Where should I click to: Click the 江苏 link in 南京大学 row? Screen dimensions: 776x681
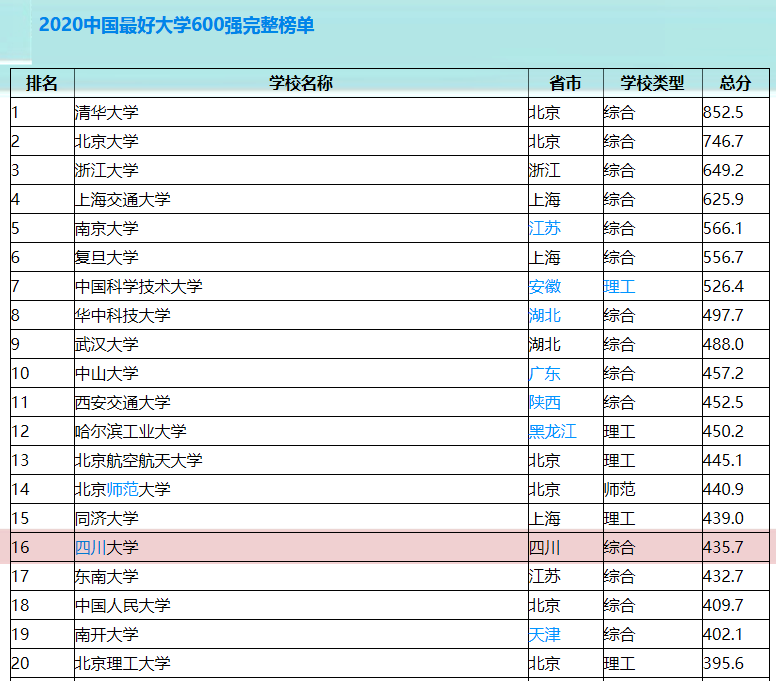[544, 229]
